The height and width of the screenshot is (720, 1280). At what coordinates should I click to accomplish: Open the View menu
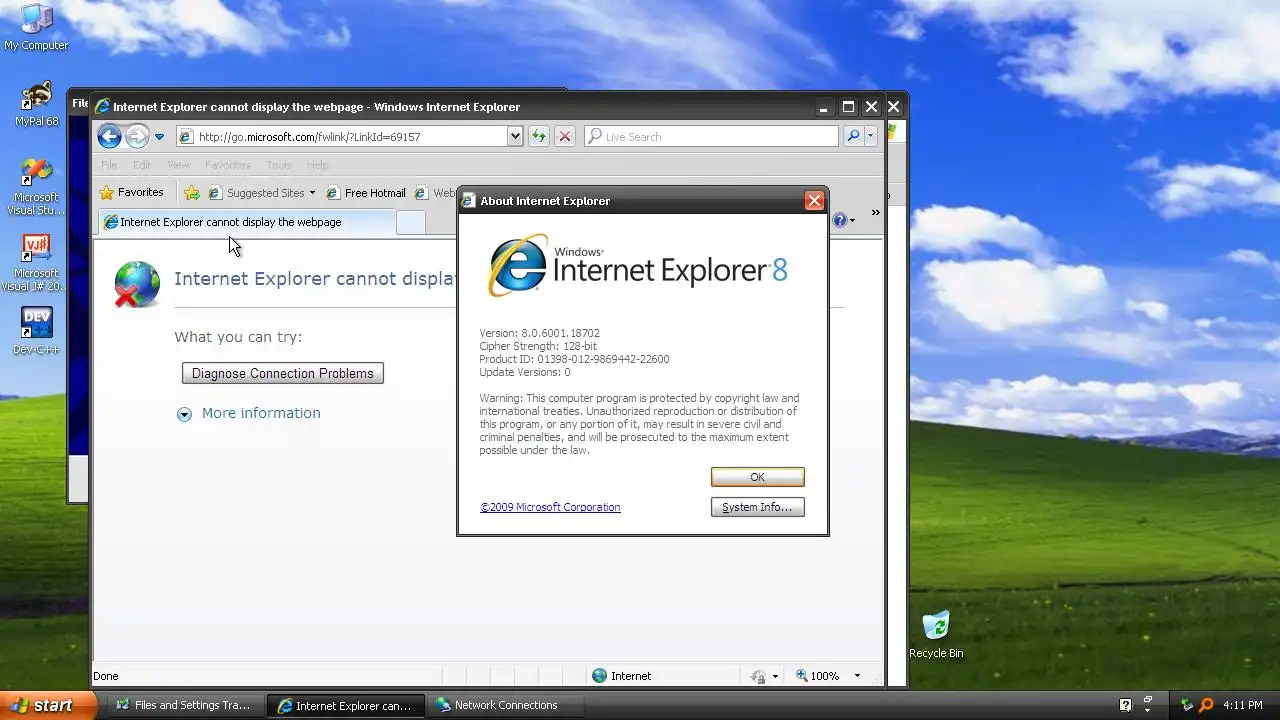178,165
